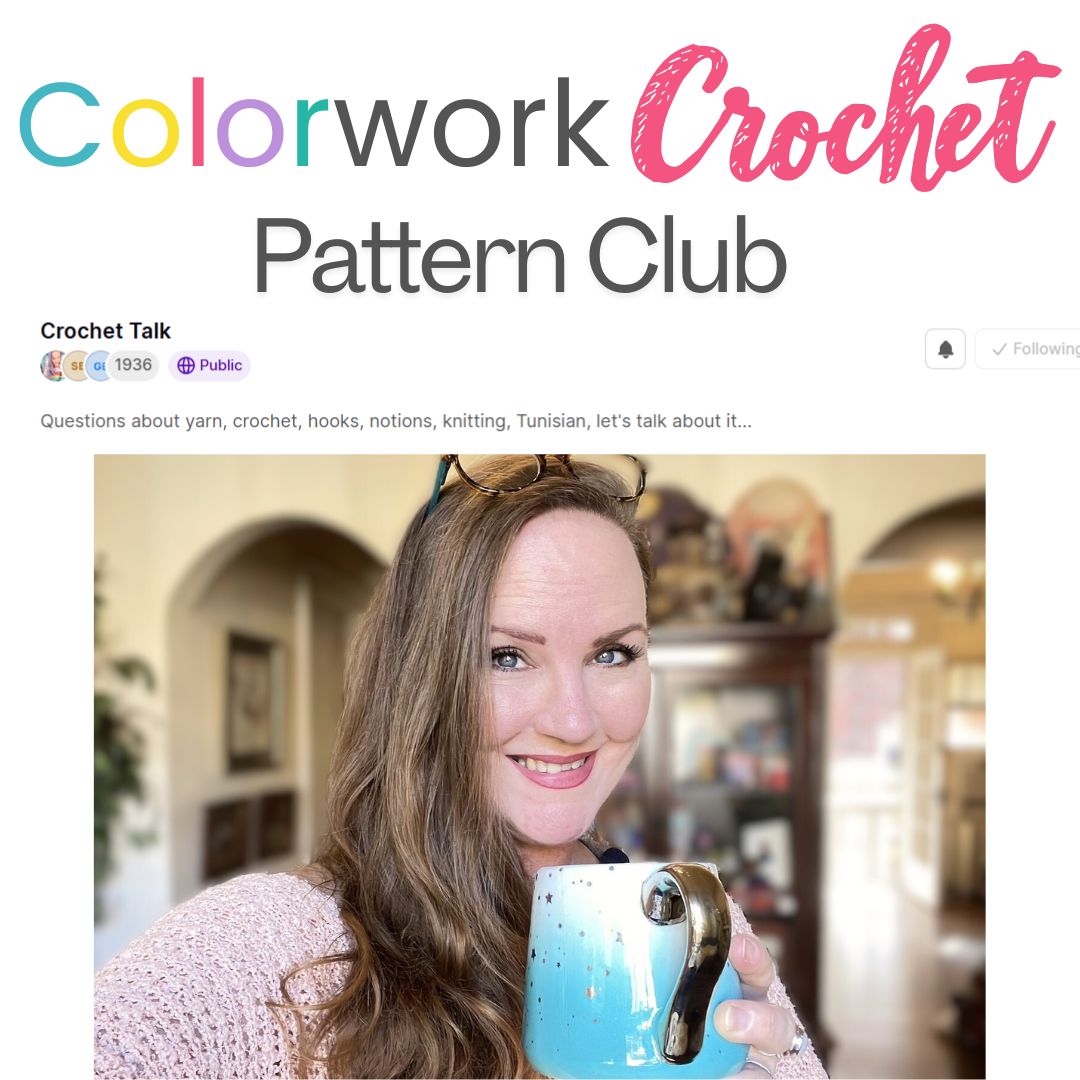The width and height of the screenshot is (1080, 1080).
Task: Click the gray 'work' text in the logo
Action: 473,123
